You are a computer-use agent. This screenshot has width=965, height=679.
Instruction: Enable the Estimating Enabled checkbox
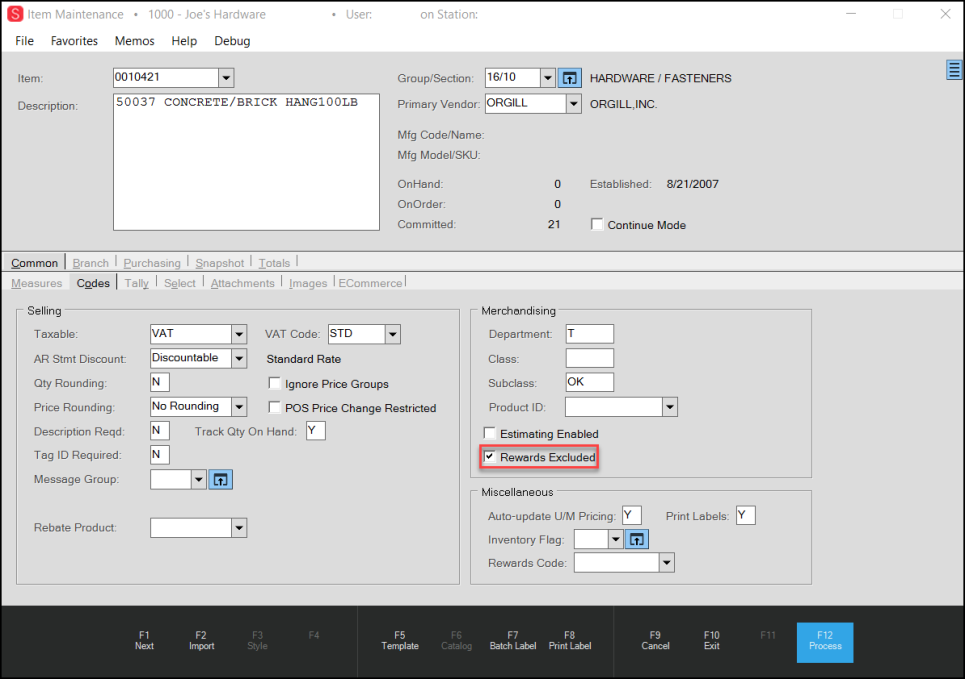[x=490, y=433]
